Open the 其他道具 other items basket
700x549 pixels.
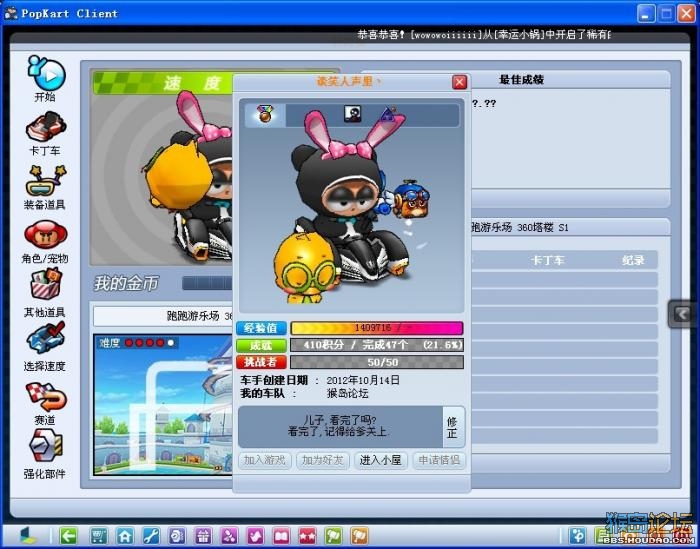tap(45, 284)
